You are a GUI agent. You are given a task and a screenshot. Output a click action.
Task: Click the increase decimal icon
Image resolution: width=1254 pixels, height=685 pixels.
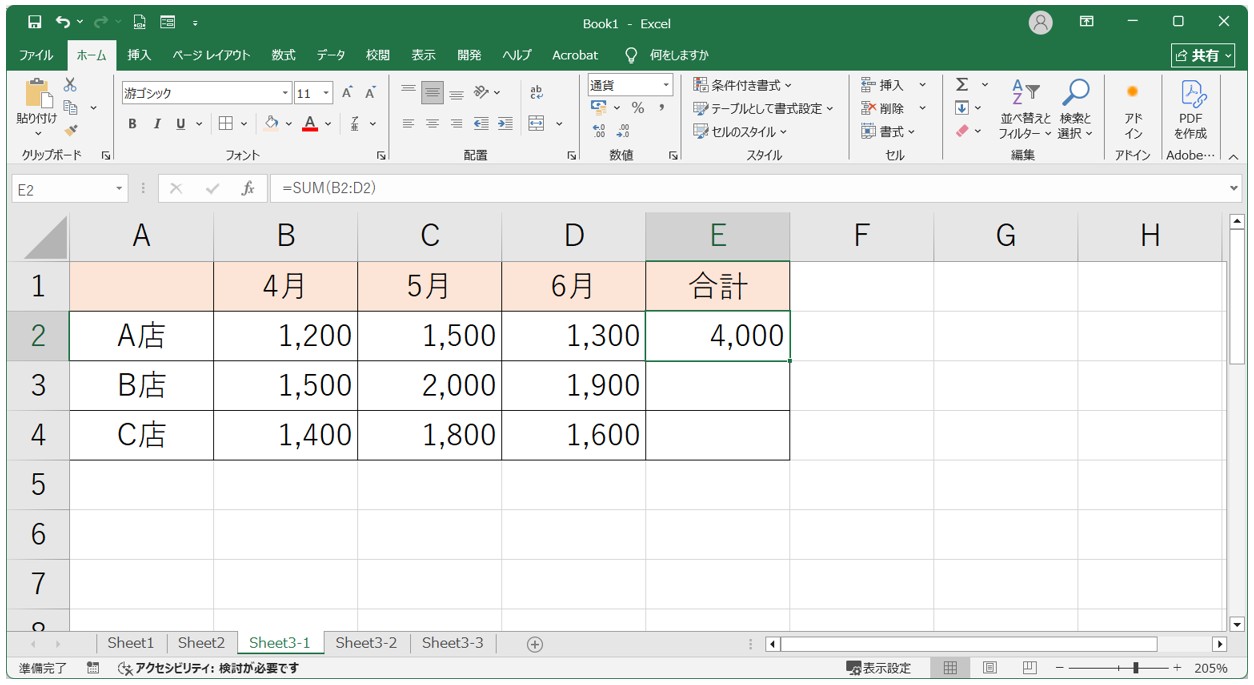pyautogui.click(x=599, y=131)
